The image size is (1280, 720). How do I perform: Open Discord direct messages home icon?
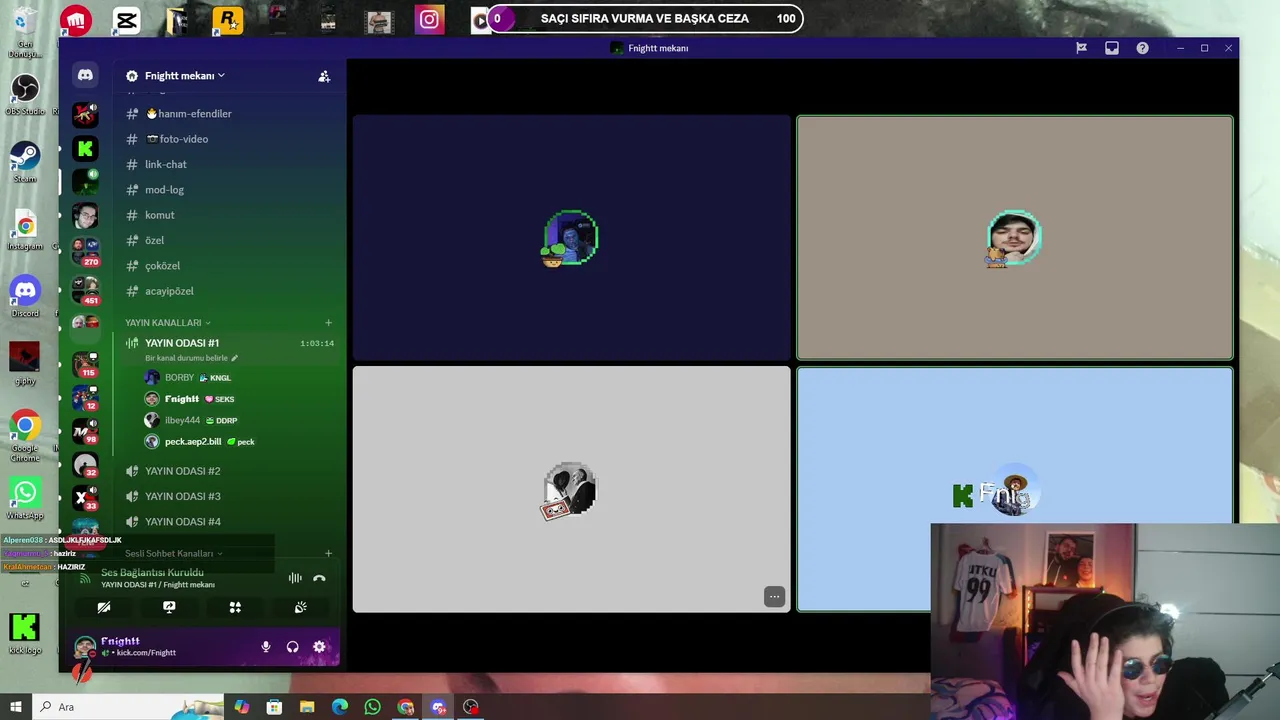tap(85, 75)
